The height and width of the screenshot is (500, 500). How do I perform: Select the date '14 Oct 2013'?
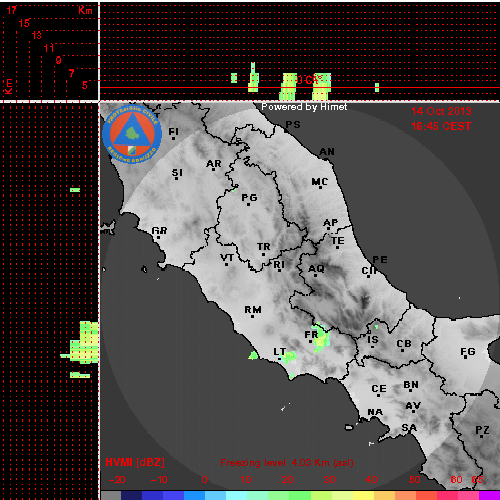(441, 111)
